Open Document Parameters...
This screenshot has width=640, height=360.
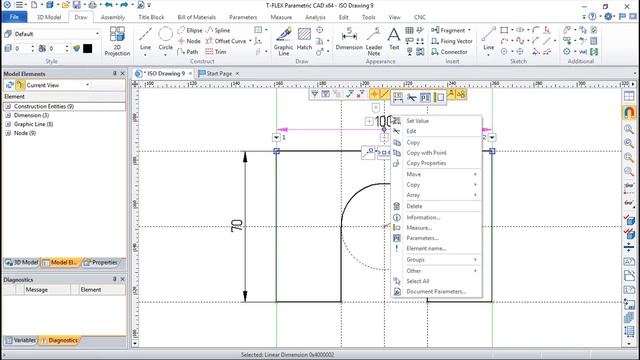click(436, 291)
